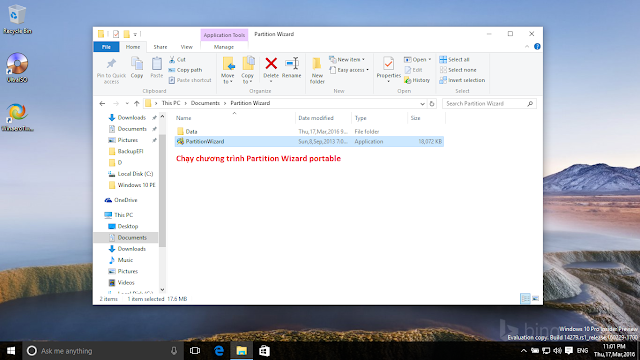Open Task View on taskbar
This screenshot has height=360, width=640.
[195, 351]
